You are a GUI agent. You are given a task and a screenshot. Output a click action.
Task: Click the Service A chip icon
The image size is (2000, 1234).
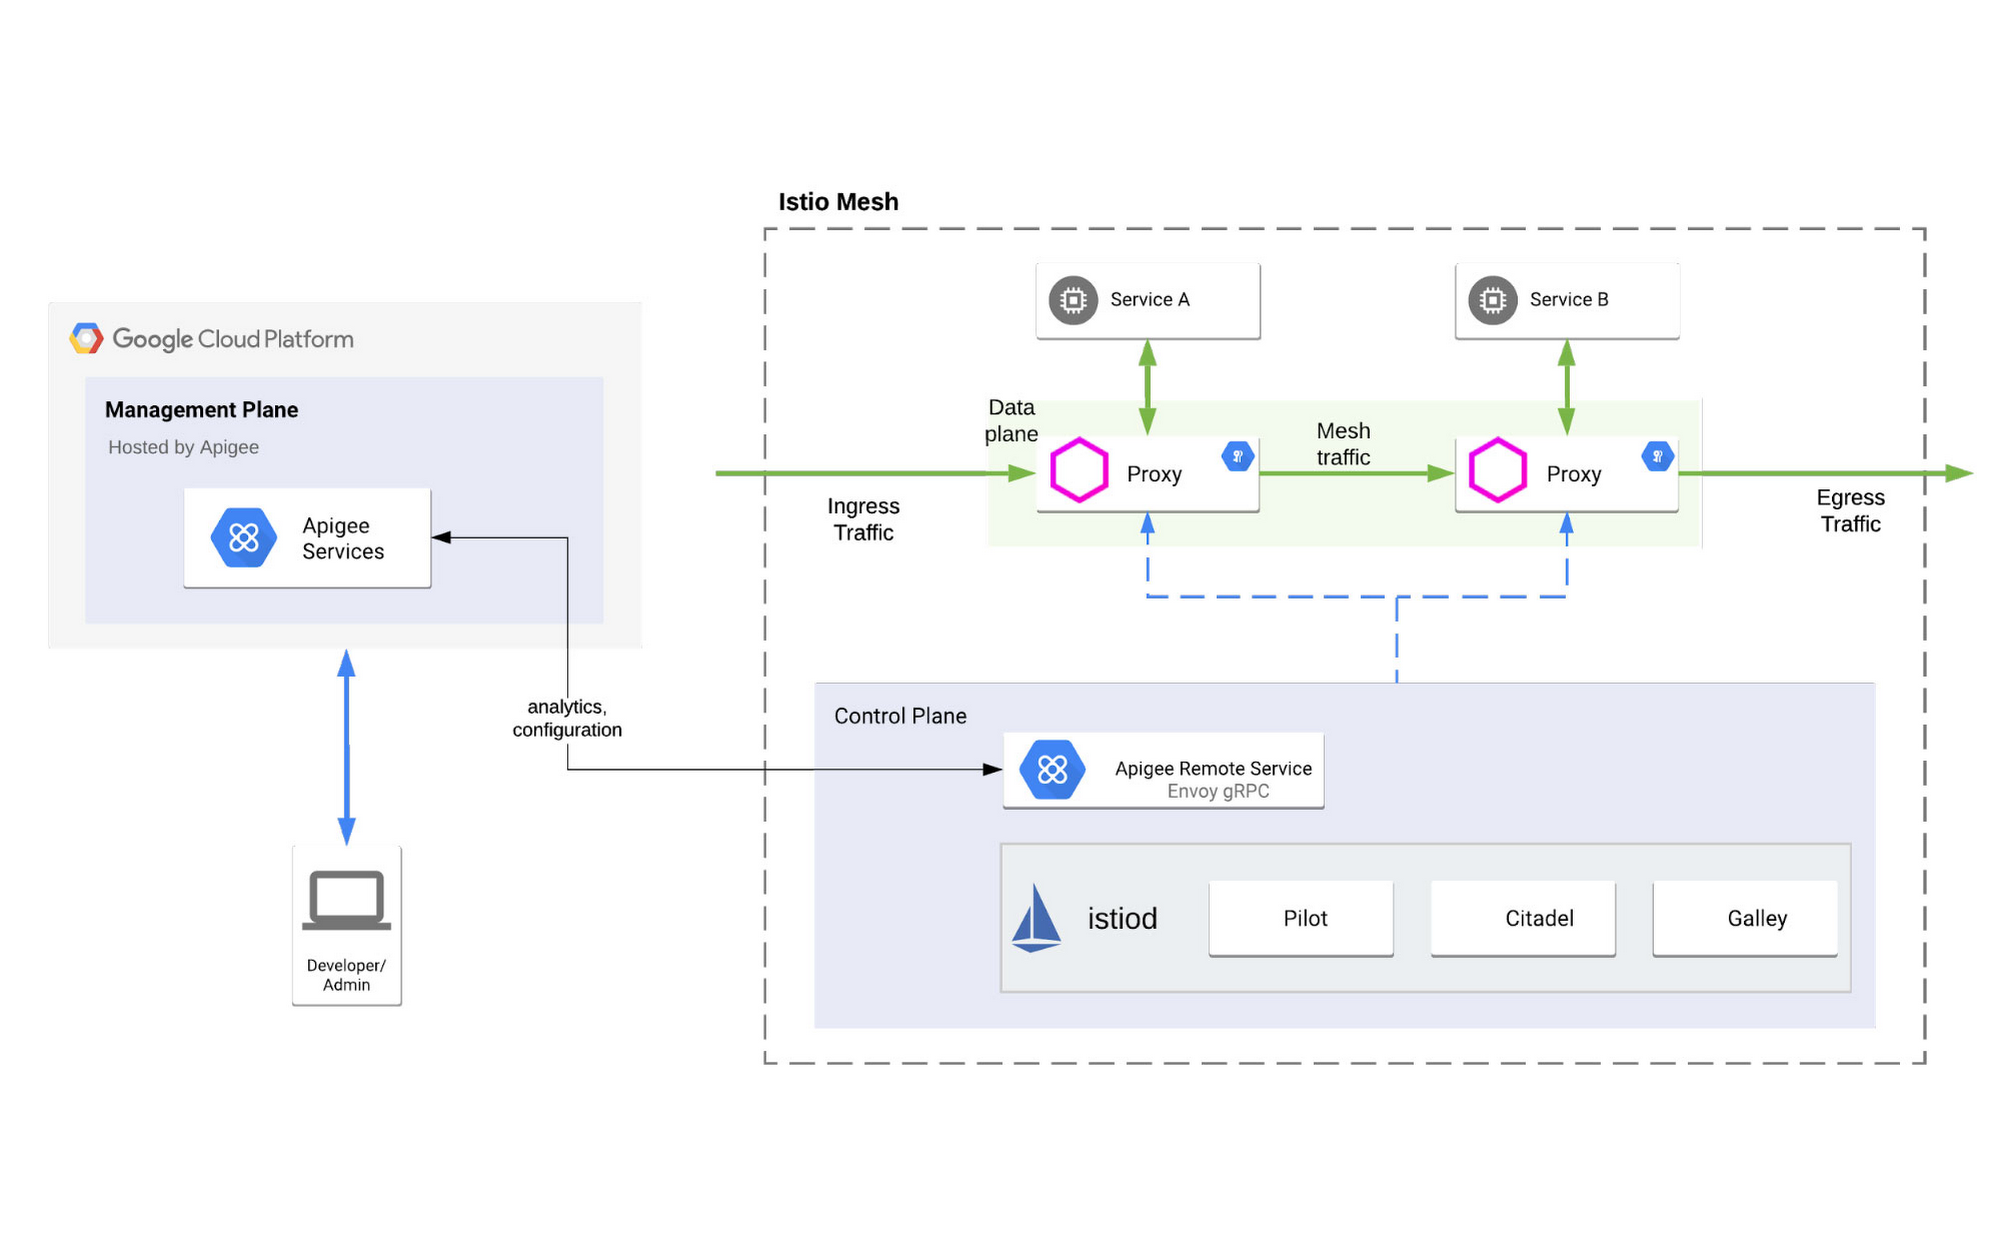[x=1073, y=300]
